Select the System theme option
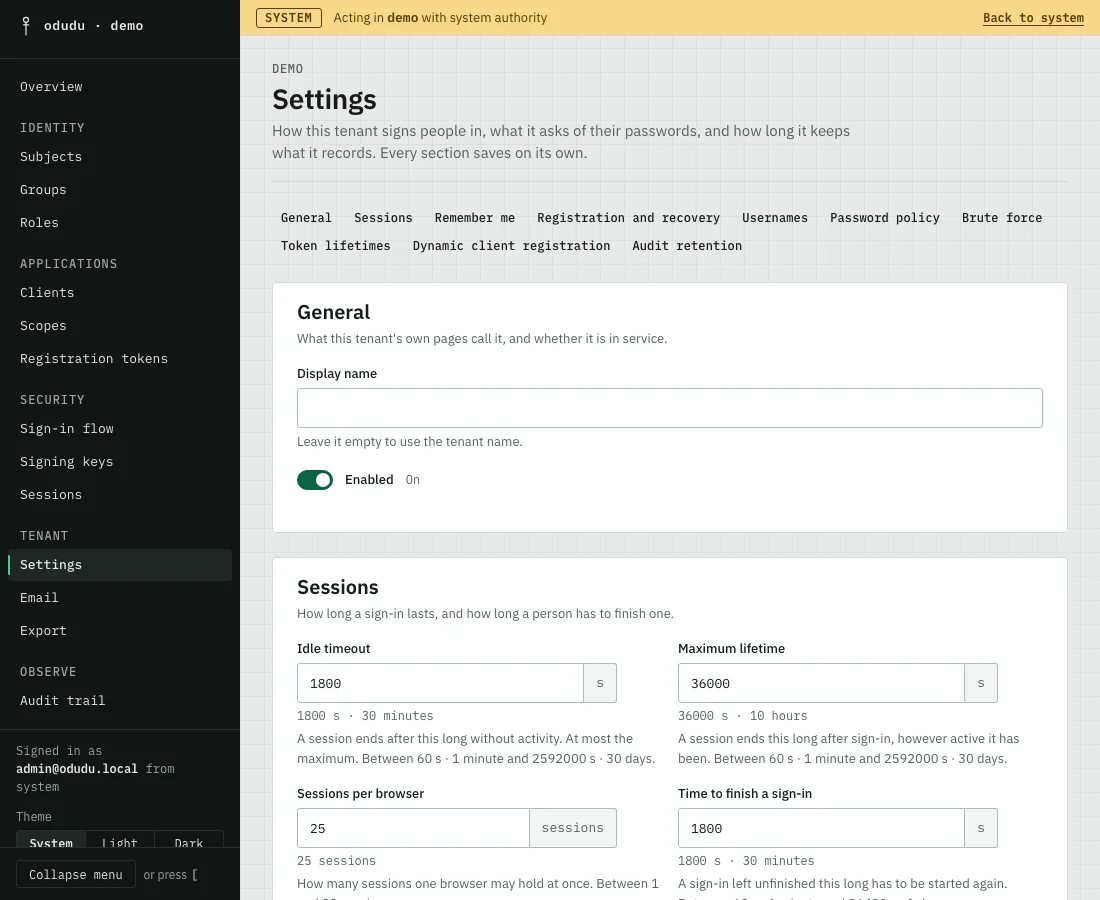This screenshot has height=900, width=1100. click(x=51, y=842)
